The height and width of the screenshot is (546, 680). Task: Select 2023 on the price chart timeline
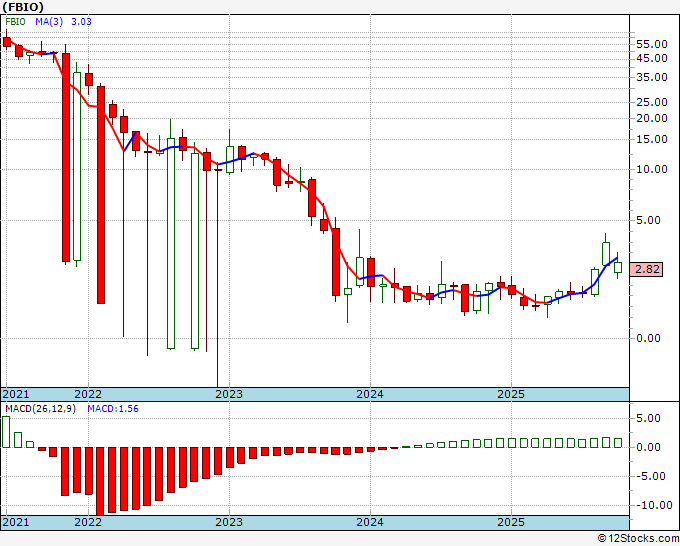point(229,394)
